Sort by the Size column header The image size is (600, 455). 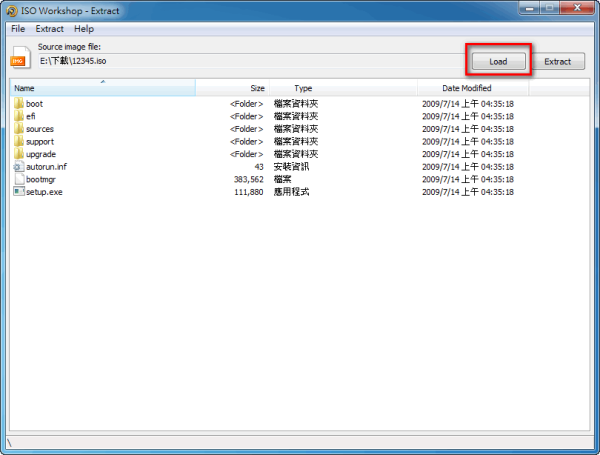[x=232, y=88]
